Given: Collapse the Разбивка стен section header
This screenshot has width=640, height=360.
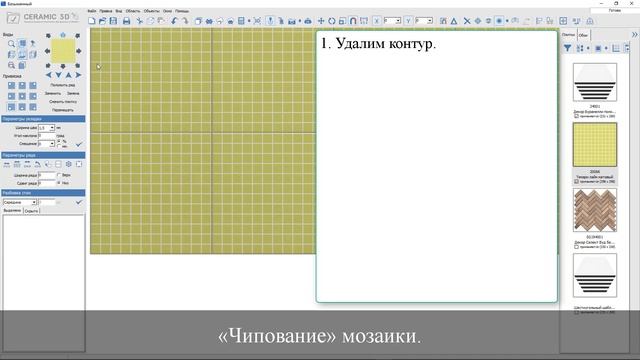Looking at the screenshot, I should [x=43, y=193].
